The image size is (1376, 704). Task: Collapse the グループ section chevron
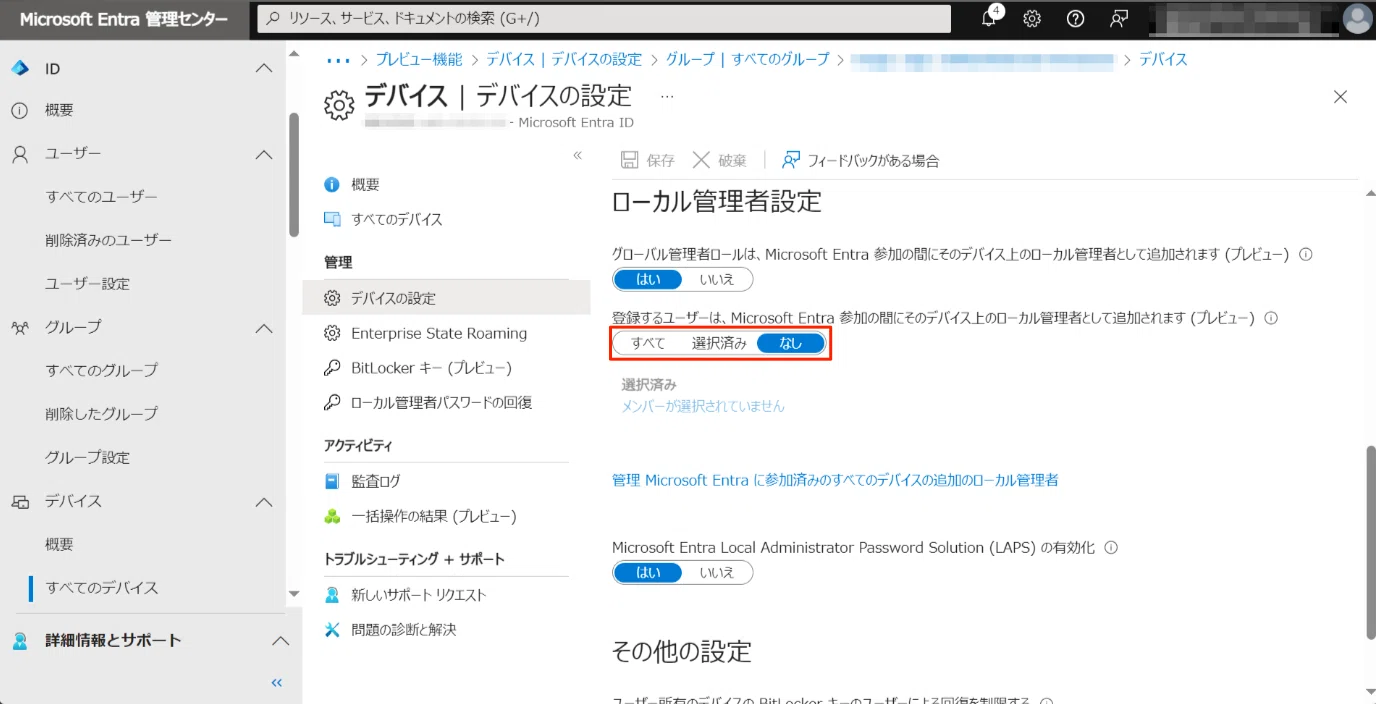[x=264, y=328]
